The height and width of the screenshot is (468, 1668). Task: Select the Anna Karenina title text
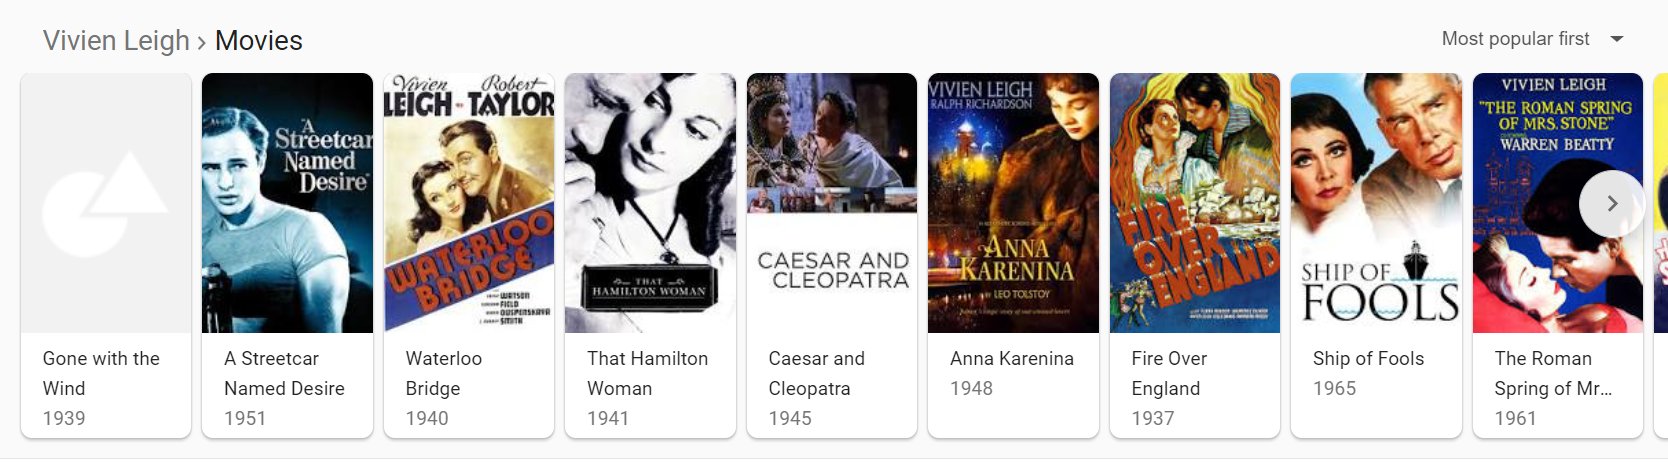1012,358
